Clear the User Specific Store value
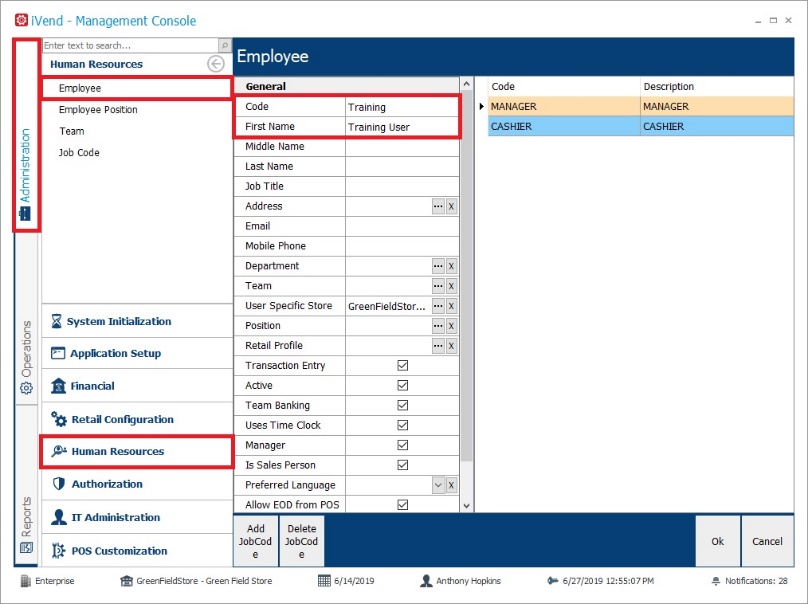Viewport: 808px width, 604px height. (451, 306)
